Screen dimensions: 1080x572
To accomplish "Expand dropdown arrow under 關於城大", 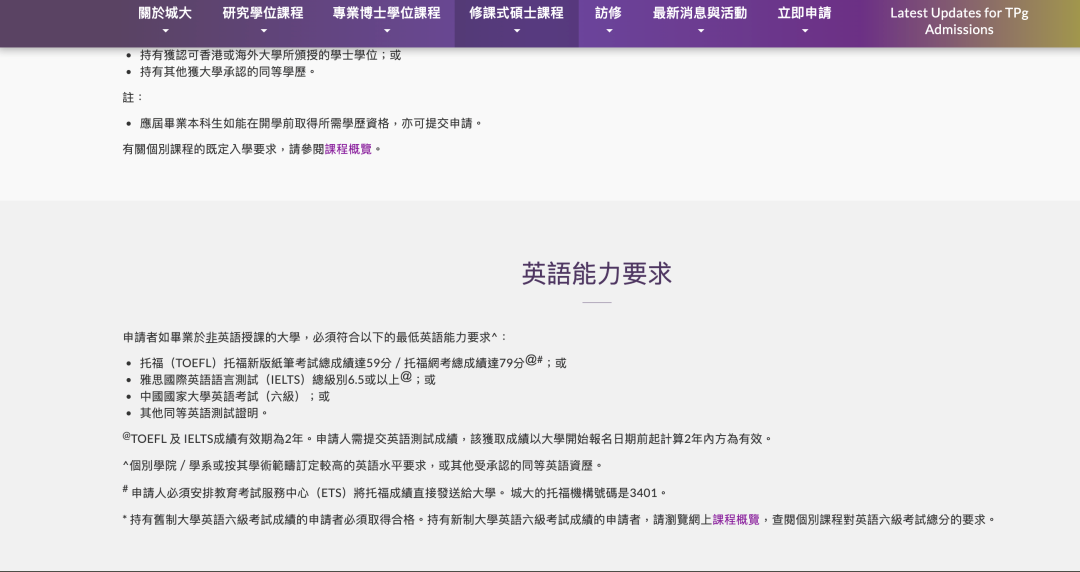I will click(165, 31).
